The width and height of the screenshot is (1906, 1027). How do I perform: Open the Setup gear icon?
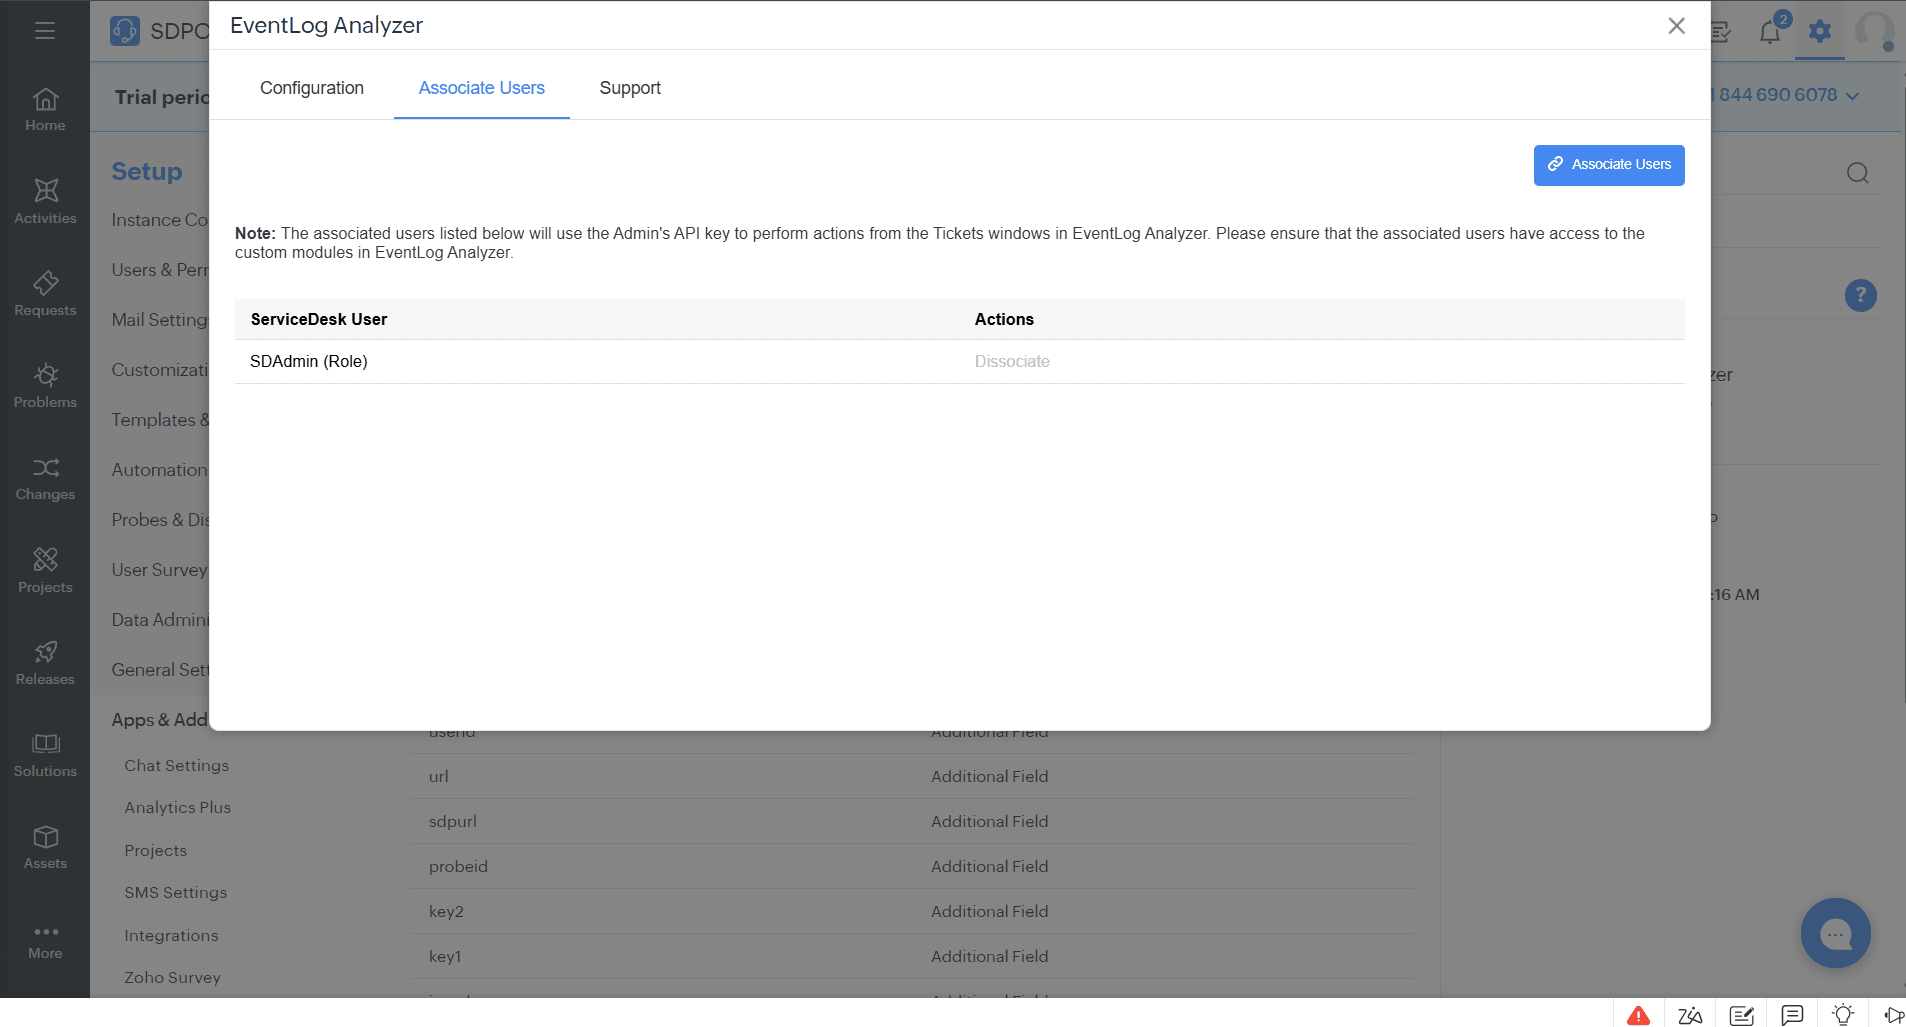click(1820, 31)
